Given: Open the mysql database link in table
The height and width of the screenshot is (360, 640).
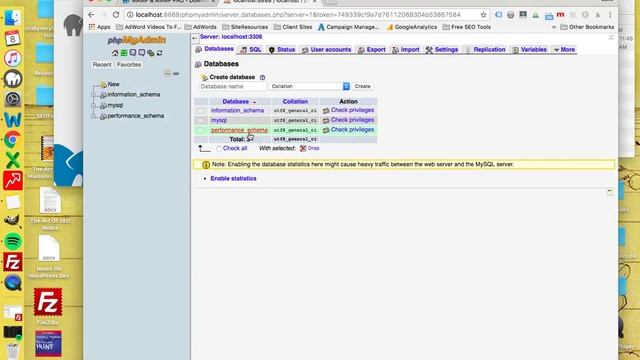Looking at the screenshot, I should coord(219,120).
